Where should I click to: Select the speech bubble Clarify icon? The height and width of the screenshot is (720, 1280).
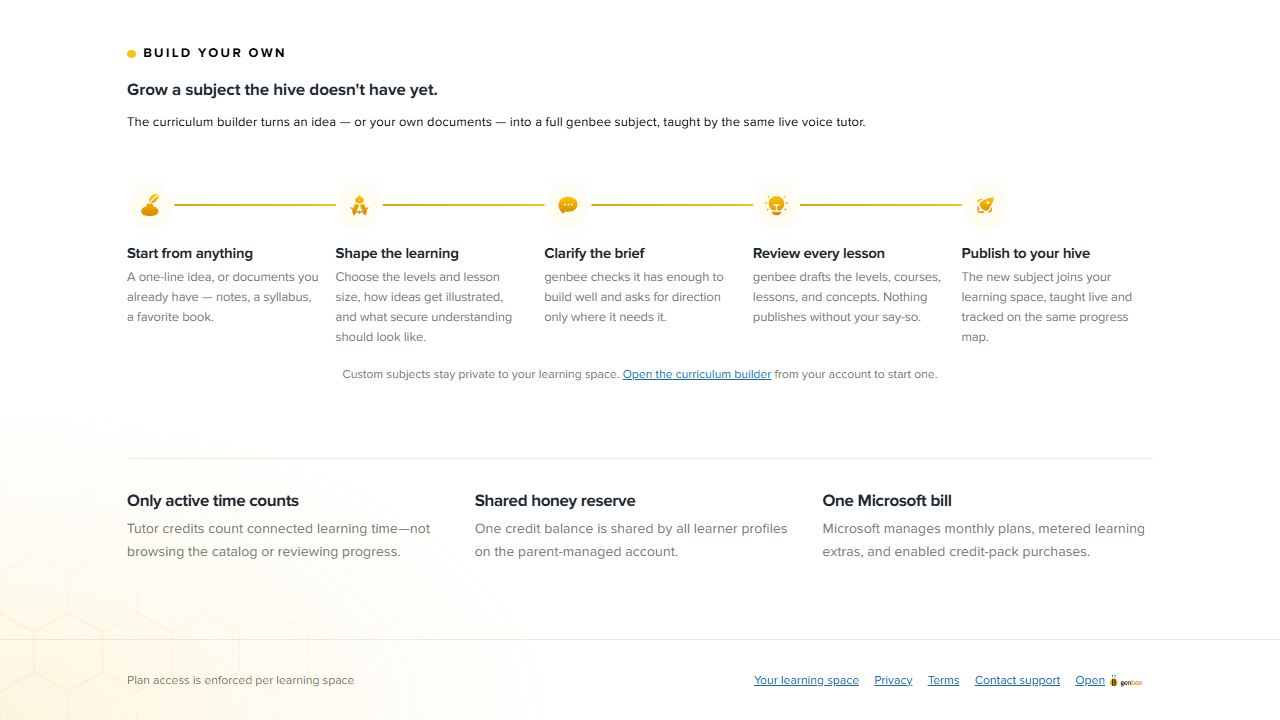(568, 205)
